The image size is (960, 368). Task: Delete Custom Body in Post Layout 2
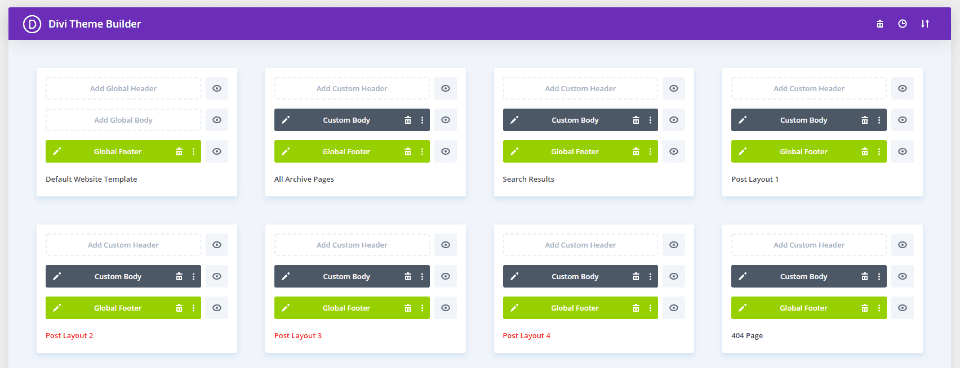point(179,276)
